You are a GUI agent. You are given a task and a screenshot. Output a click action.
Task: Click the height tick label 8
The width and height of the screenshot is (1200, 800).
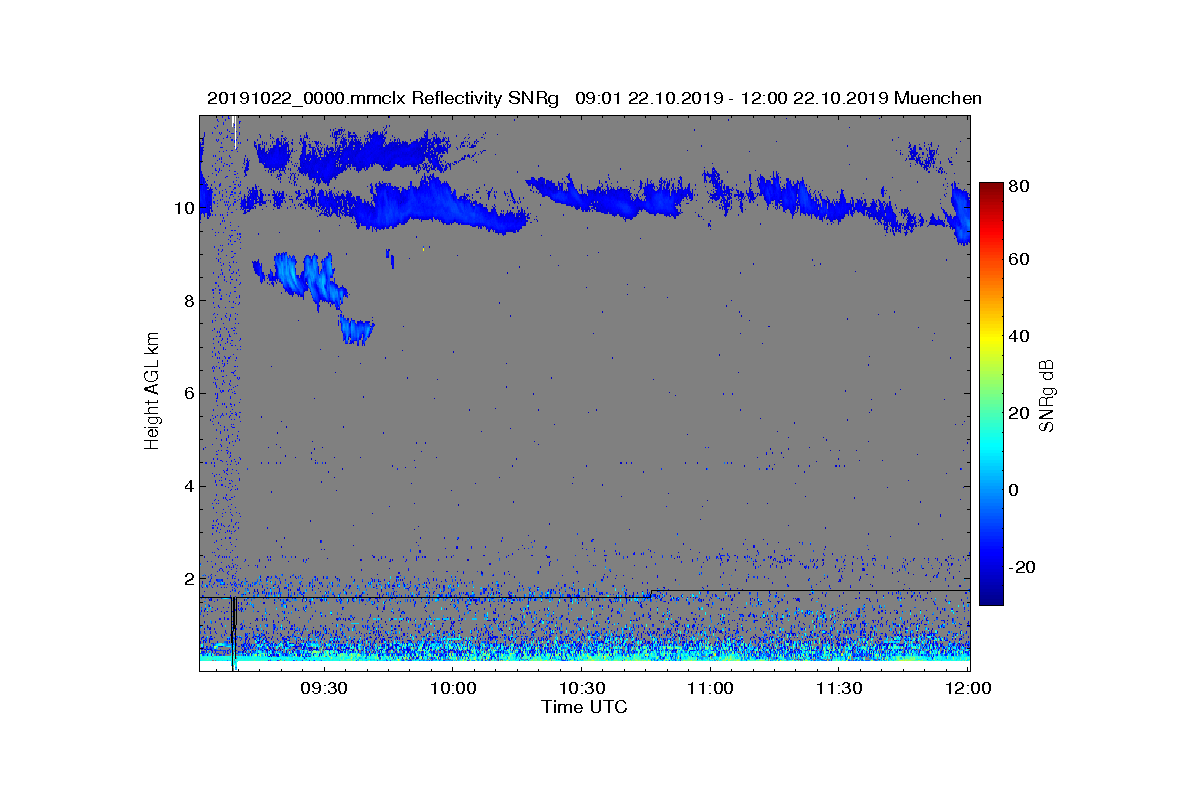pos(187,301)
